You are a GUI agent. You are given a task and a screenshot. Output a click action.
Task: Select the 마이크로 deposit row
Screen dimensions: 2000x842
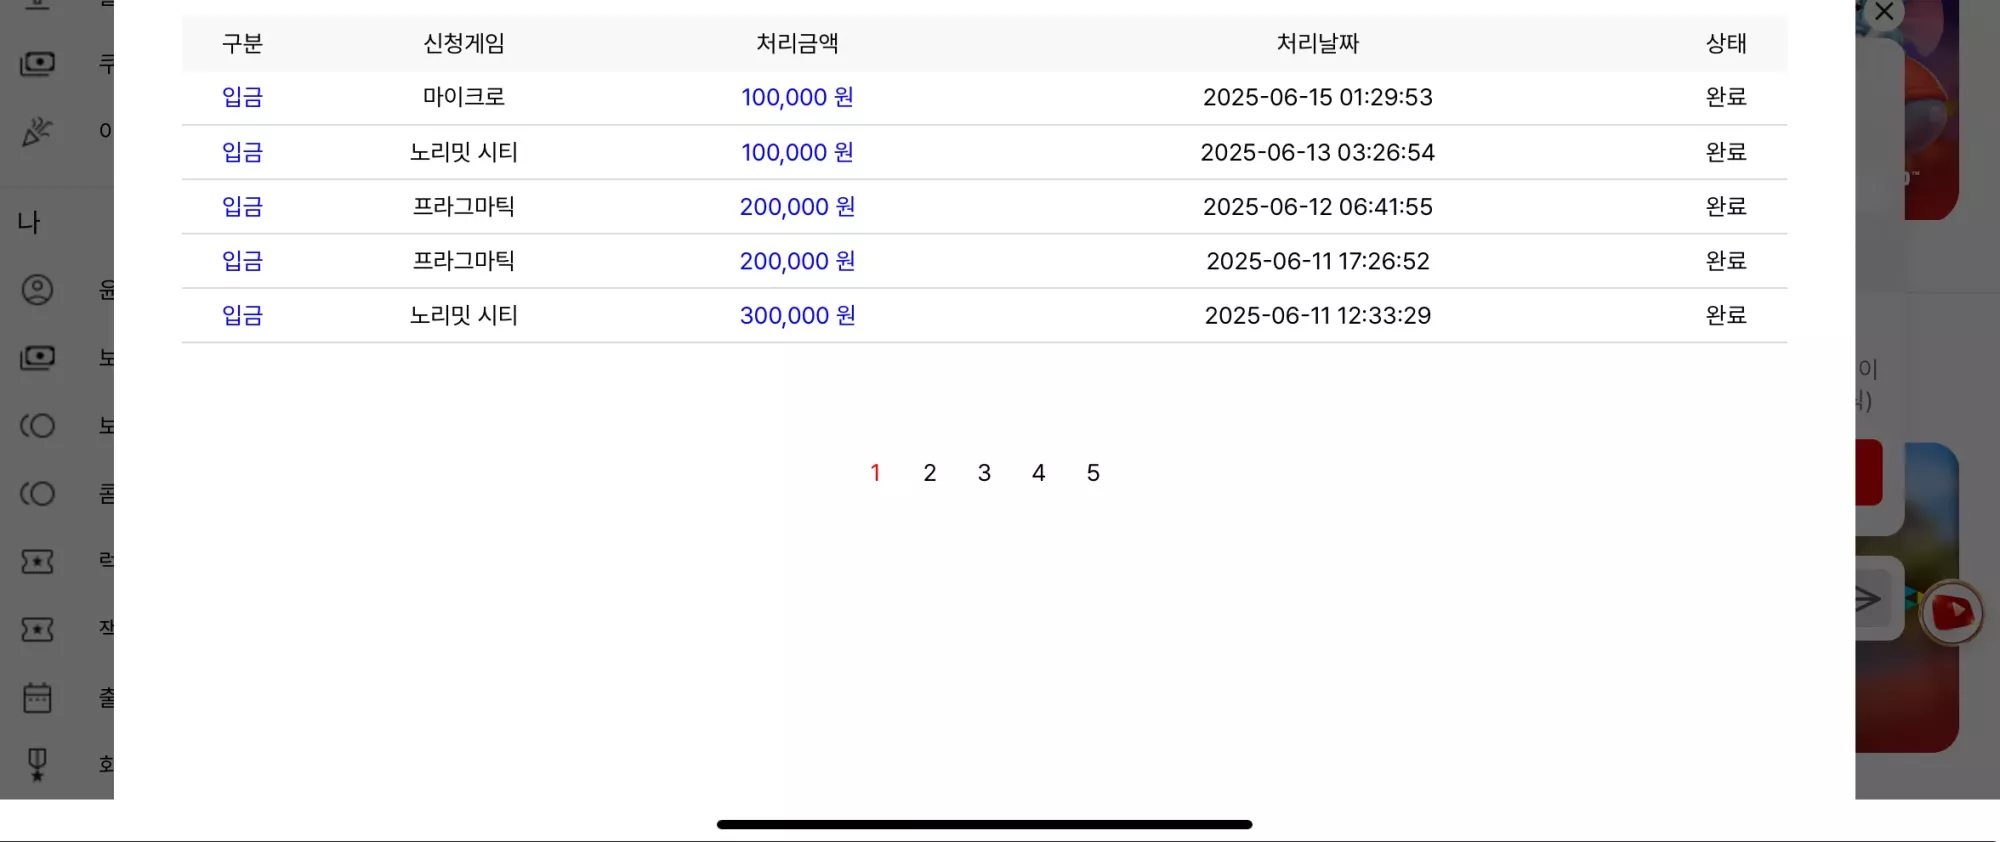coord(984,98)
